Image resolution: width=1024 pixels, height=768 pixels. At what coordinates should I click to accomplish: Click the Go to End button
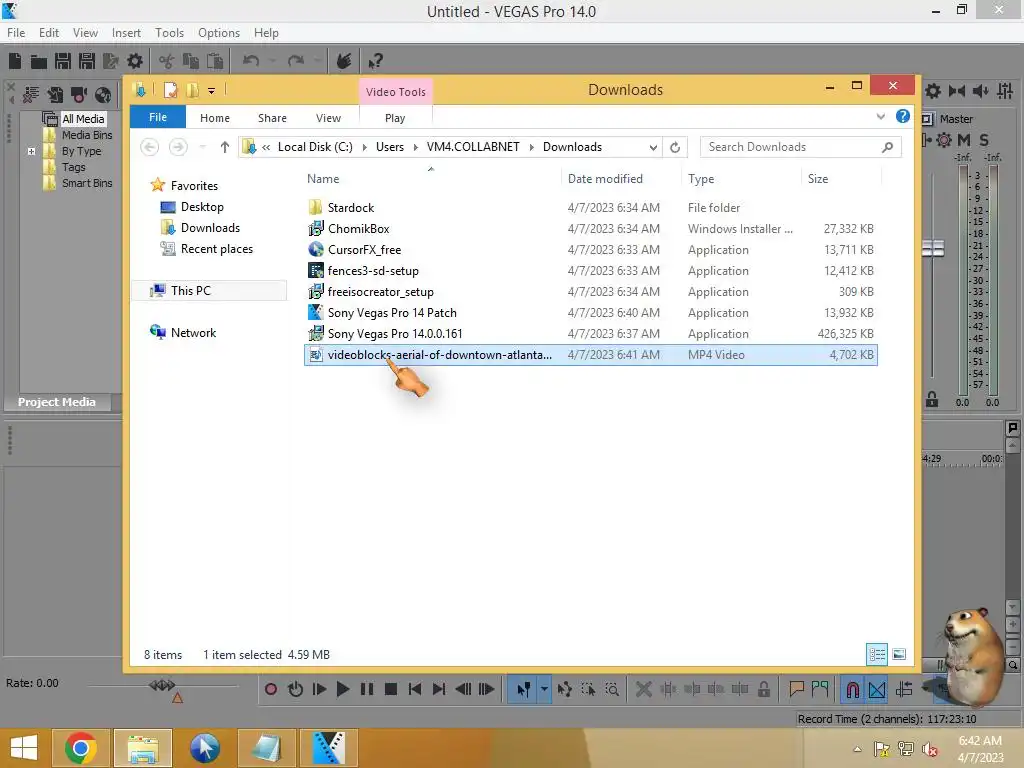coord(439,689)
